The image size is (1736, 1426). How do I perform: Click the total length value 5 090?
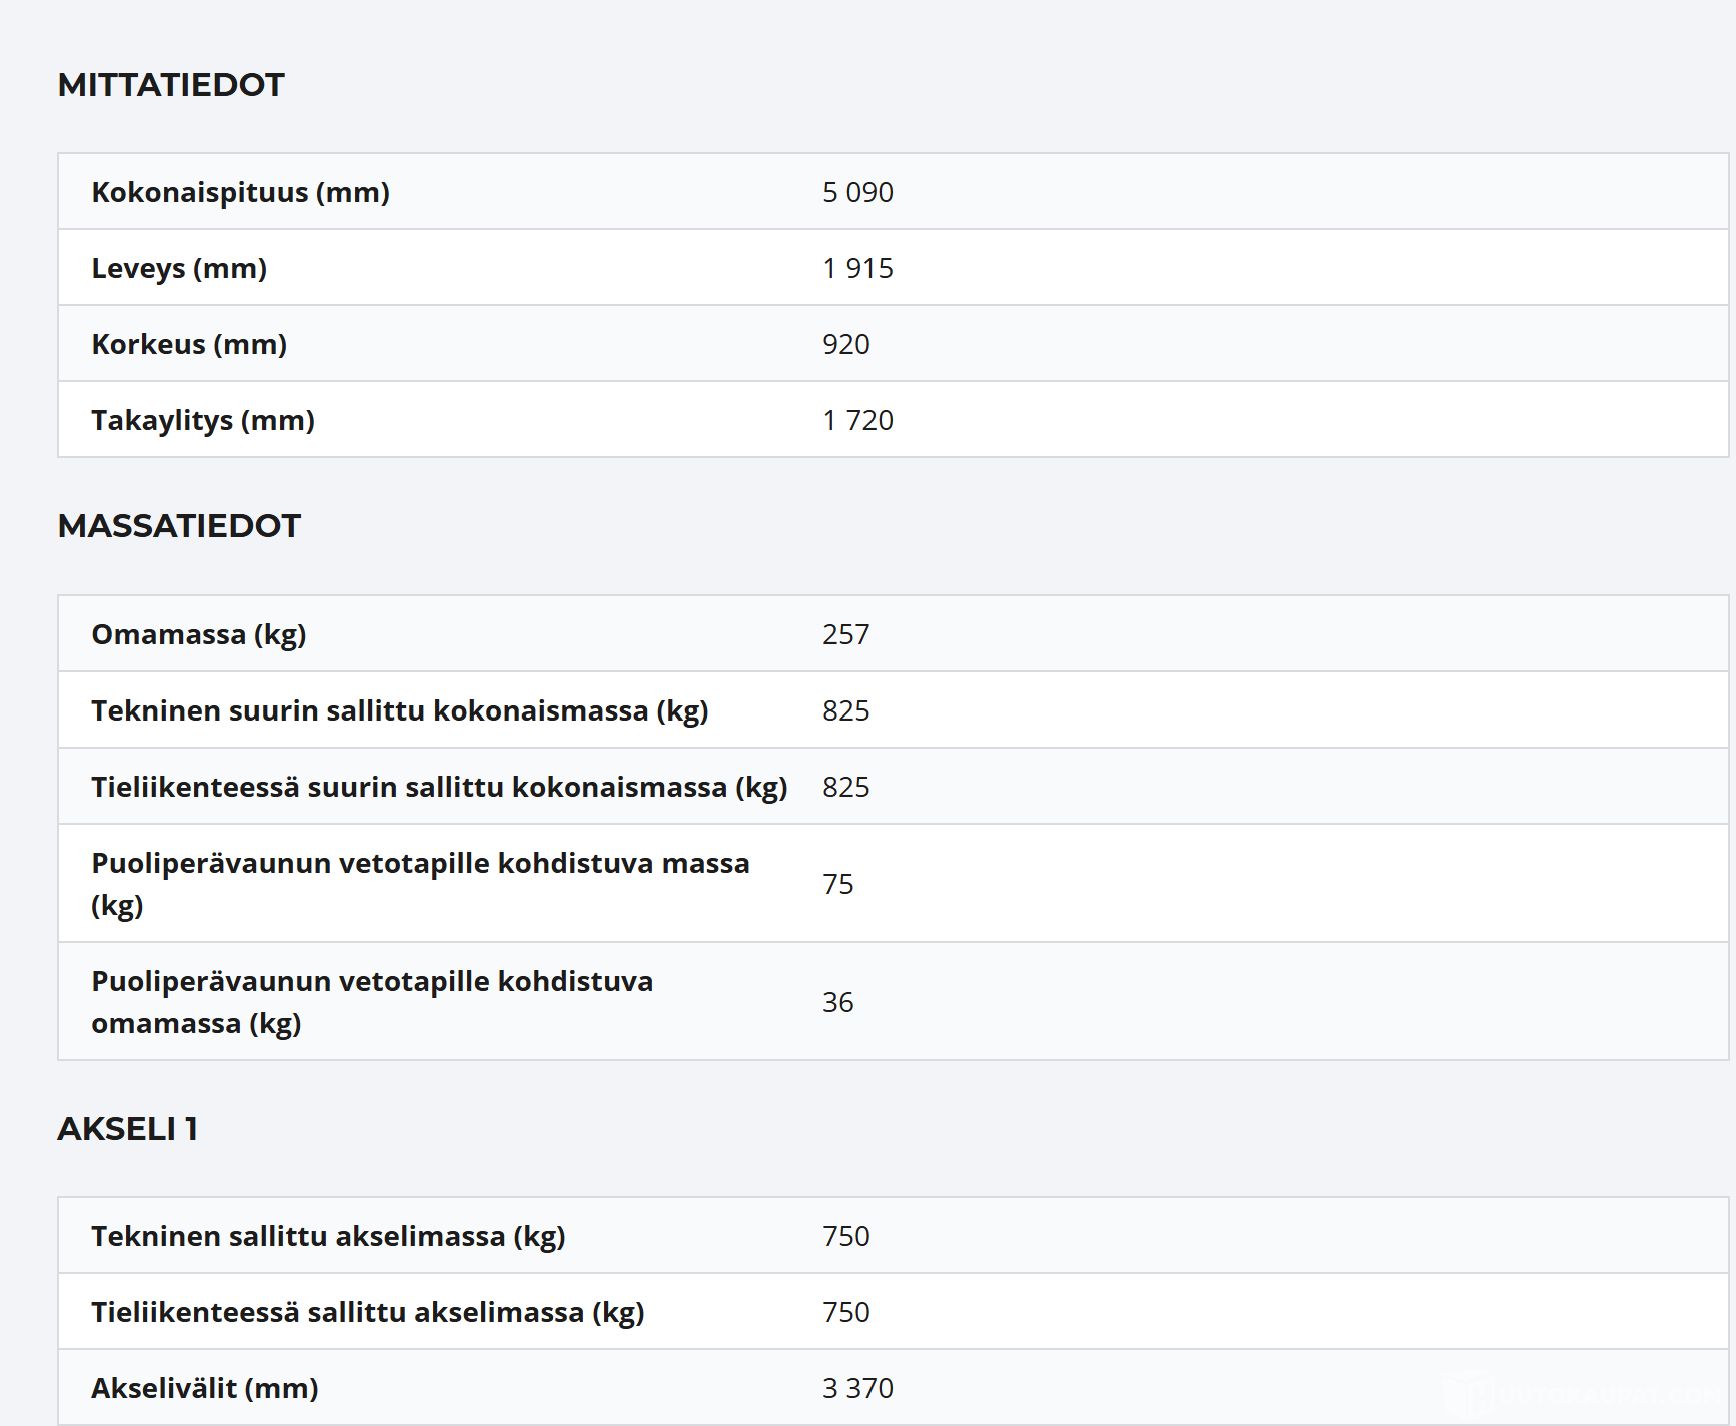point(857,192)
